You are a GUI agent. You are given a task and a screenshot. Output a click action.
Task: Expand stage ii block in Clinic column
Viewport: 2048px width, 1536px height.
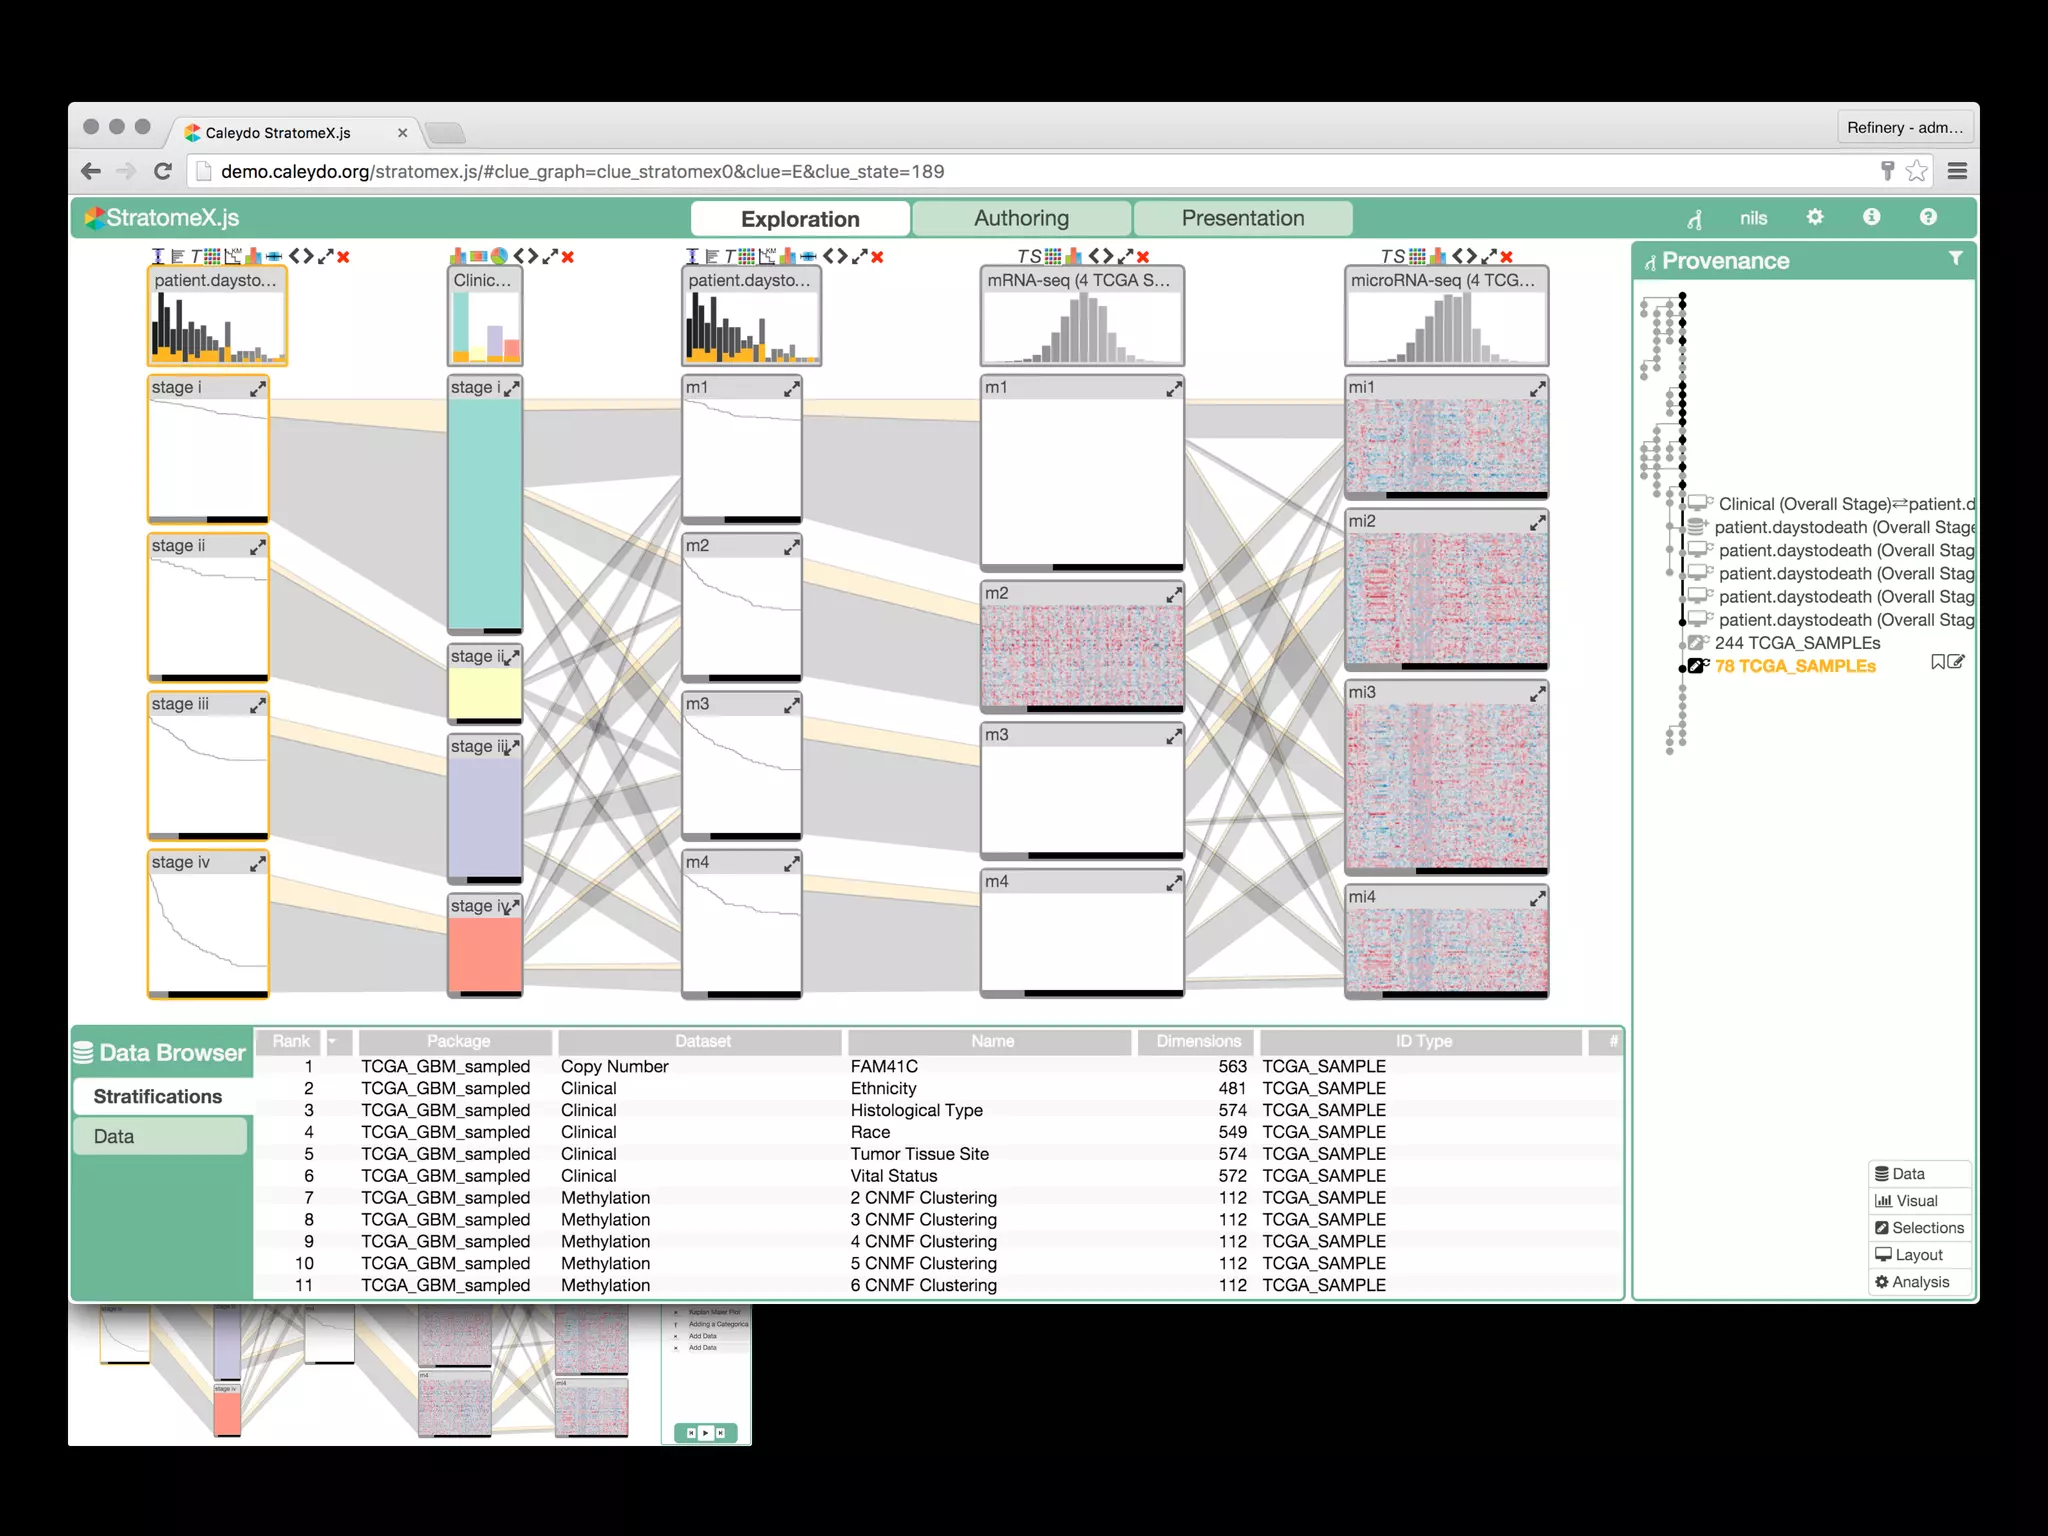coord(511,658)
